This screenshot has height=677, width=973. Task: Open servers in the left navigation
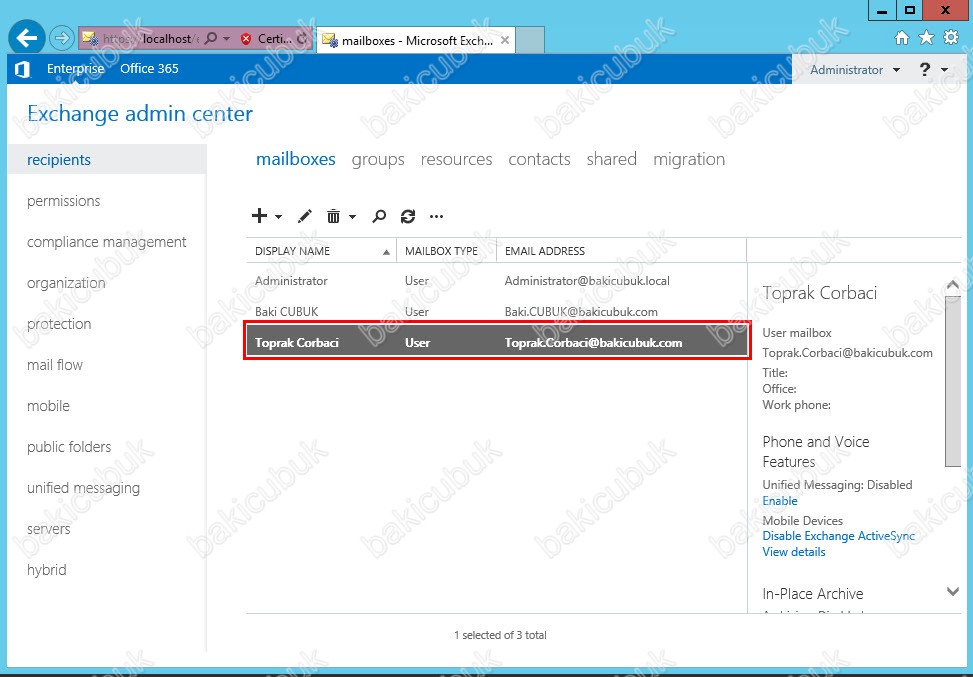tap(48, 529)
